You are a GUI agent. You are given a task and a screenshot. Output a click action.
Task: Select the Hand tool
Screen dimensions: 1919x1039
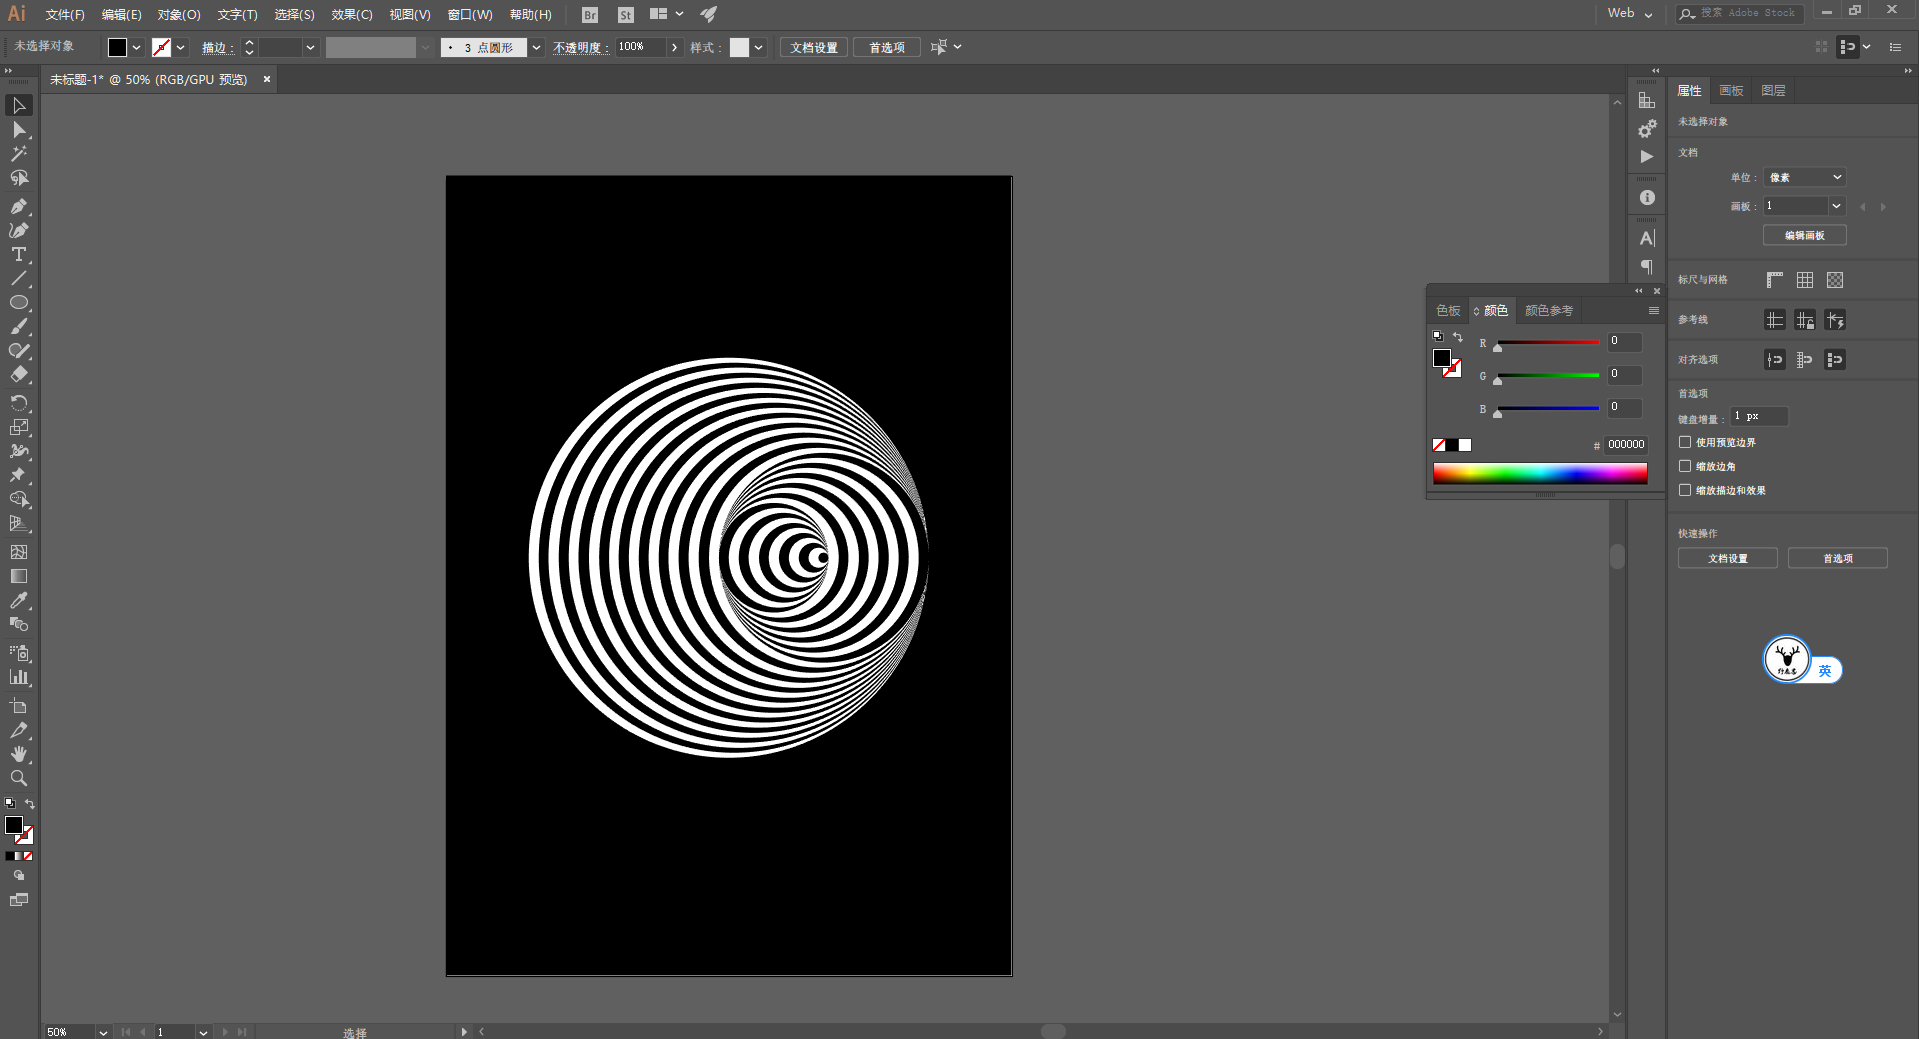click(x=18, y=754)
